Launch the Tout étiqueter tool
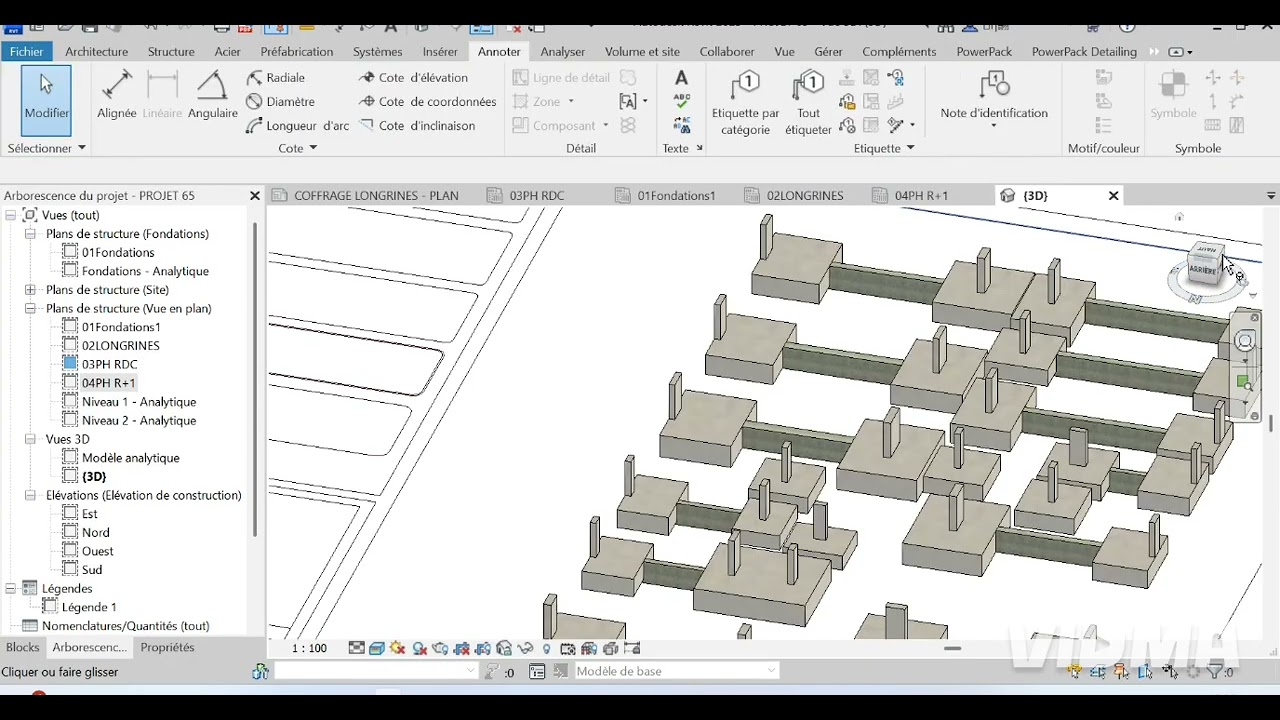 tap(808, 102)
